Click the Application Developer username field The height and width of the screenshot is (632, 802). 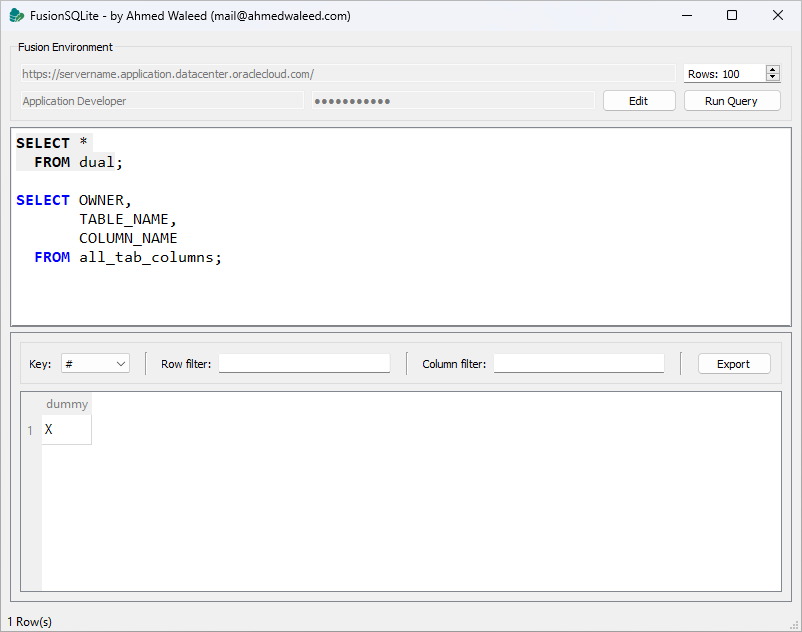[162, 101]
